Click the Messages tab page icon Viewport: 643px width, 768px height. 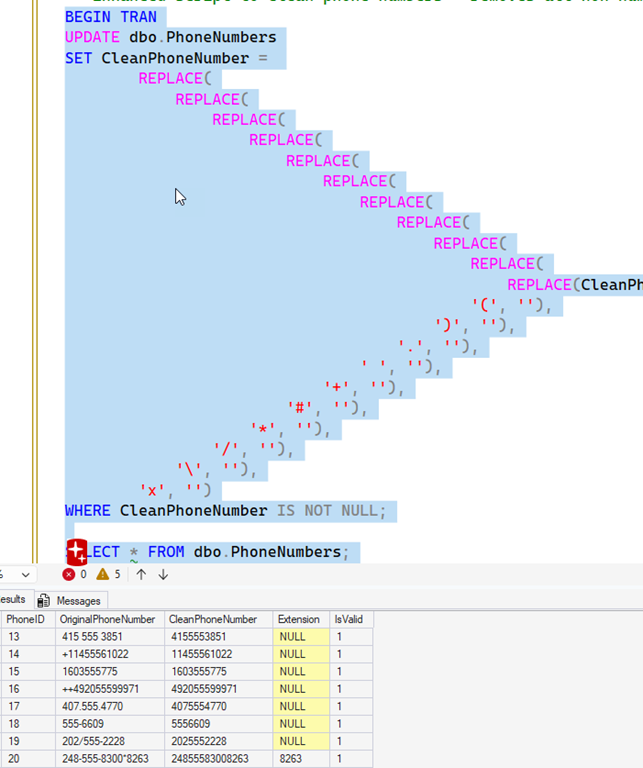pos(44,601)
